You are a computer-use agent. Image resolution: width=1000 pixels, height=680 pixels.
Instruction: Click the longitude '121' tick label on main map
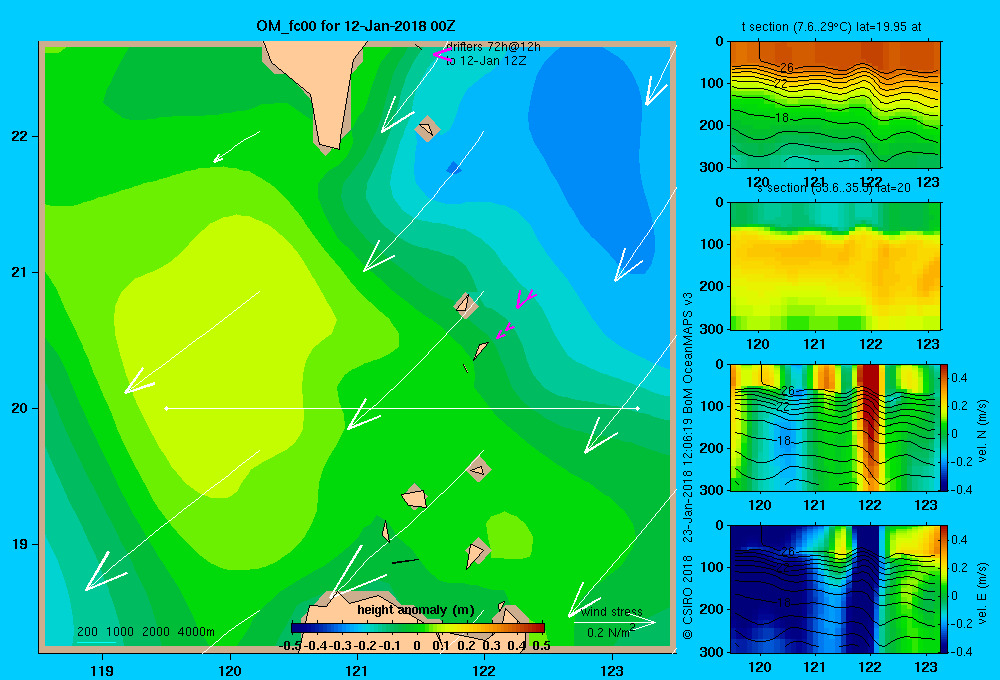point(357,670)
